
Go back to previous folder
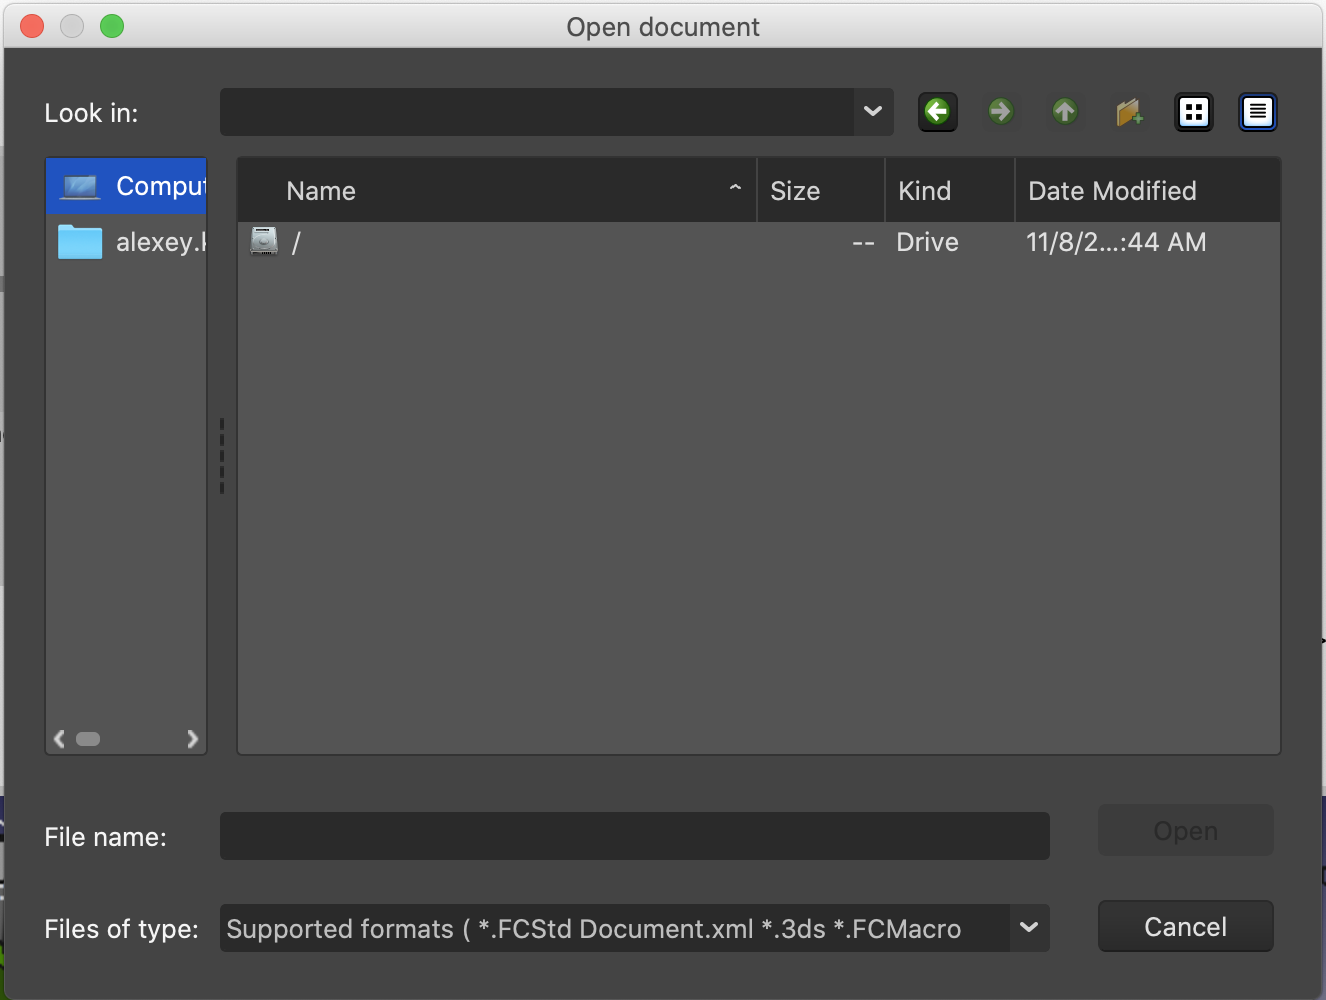[x=937, y=112]
